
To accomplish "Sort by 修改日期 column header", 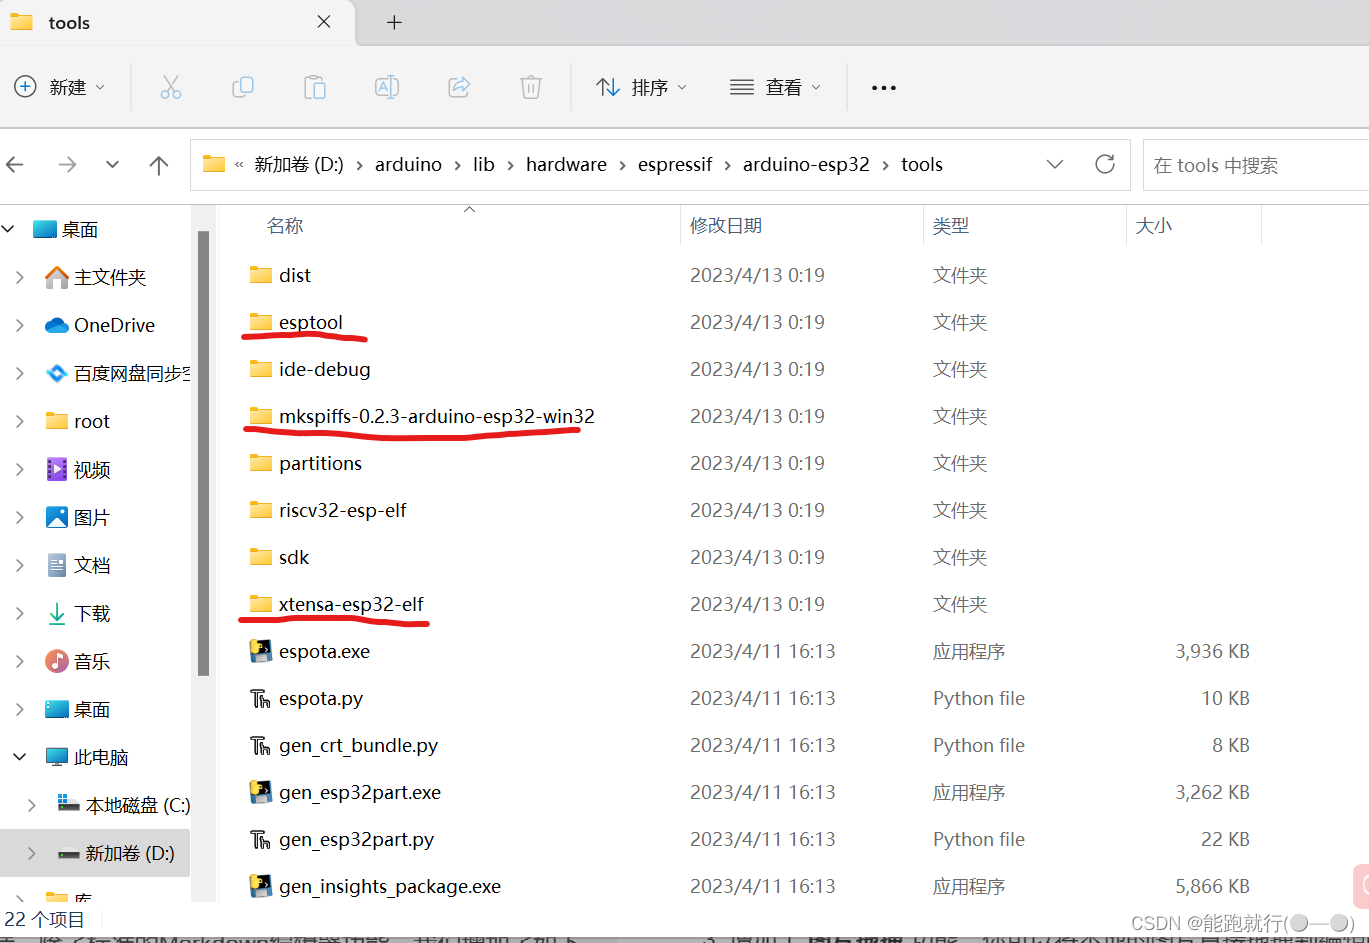I will [x=726, y=226].
